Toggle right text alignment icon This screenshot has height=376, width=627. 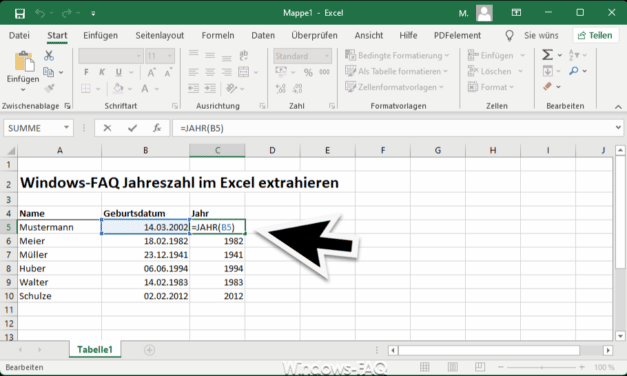click(x=227, y=72)
